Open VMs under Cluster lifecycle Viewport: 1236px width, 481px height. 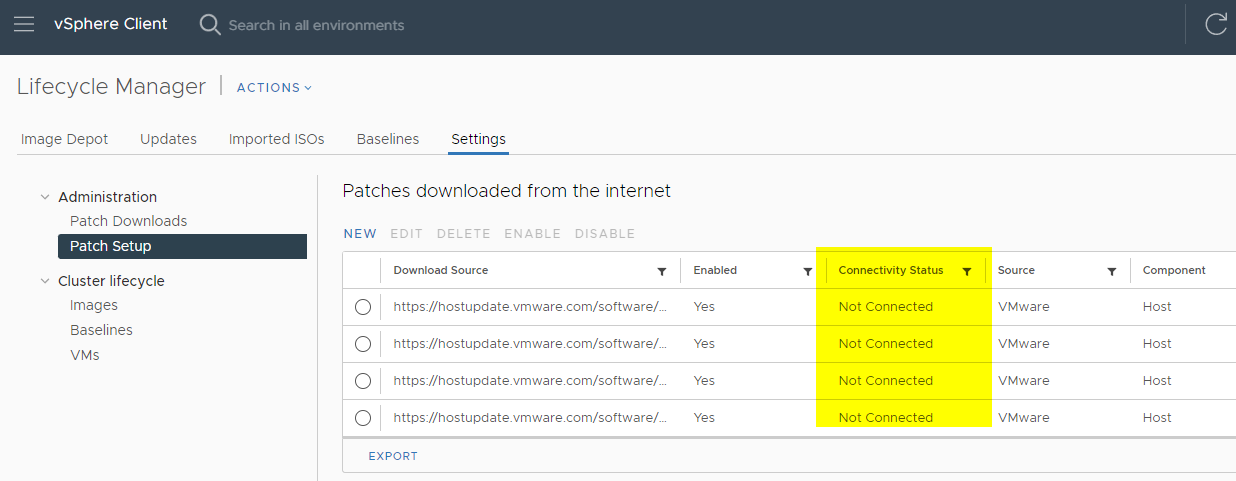(84, 355)
